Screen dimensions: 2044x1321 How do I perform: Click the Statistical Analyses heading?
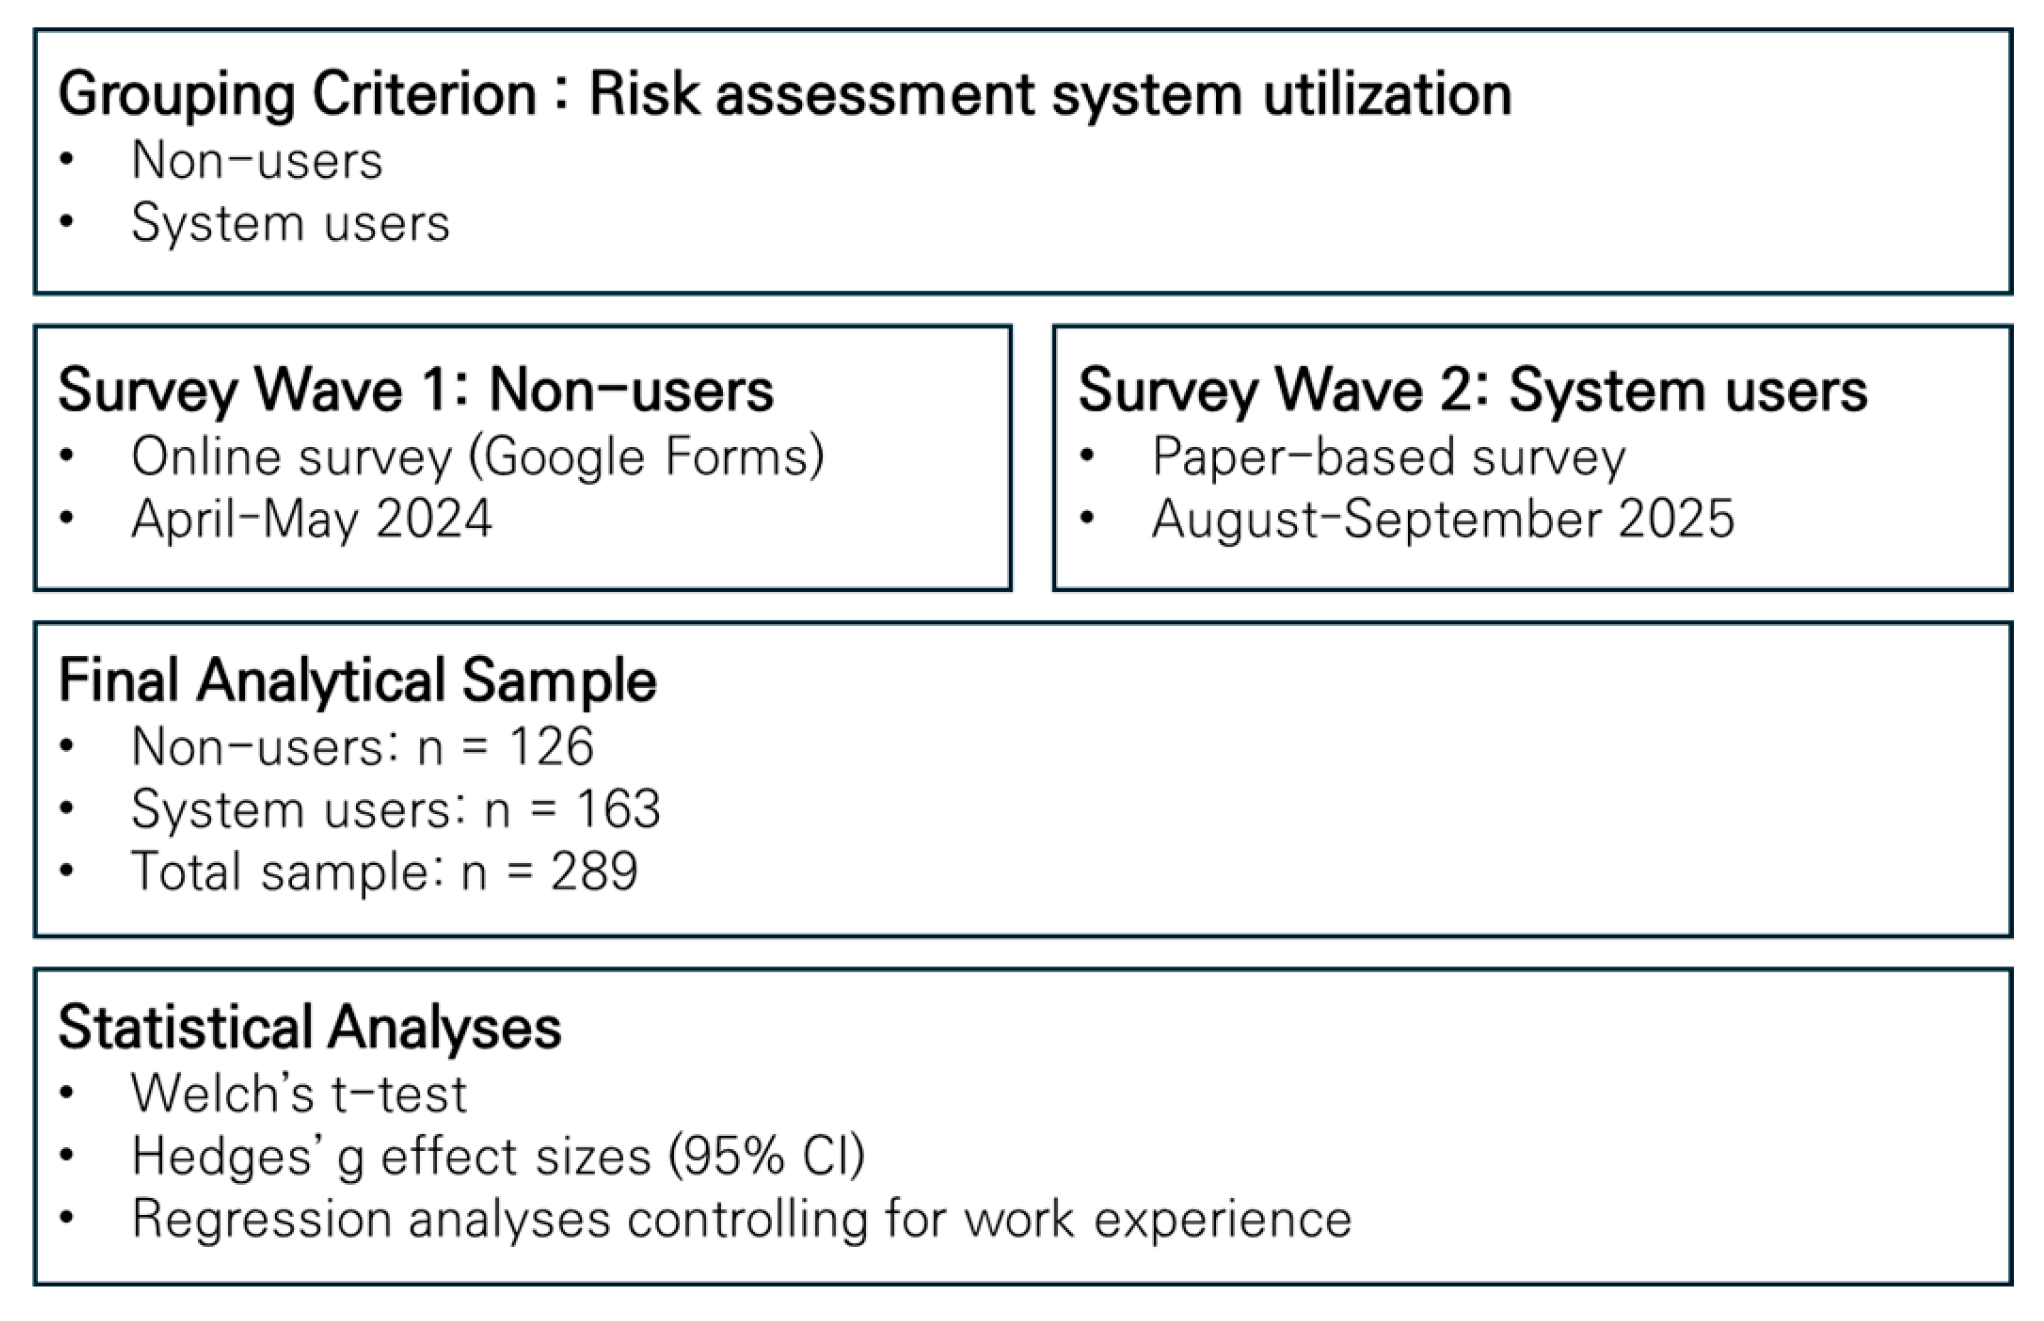click(x=309, y=1028)
